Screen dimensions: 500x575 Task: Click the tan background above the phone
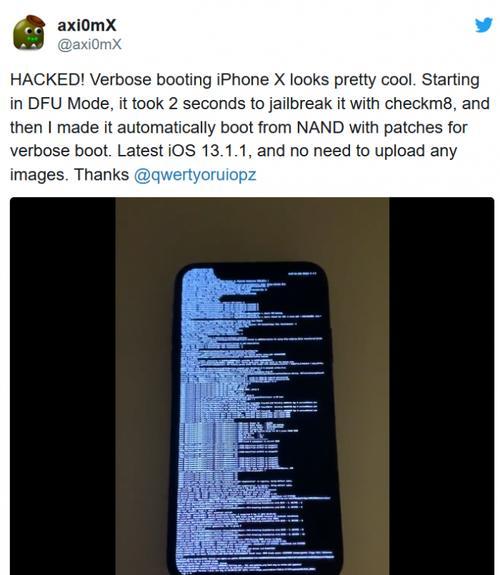[252, 229]
